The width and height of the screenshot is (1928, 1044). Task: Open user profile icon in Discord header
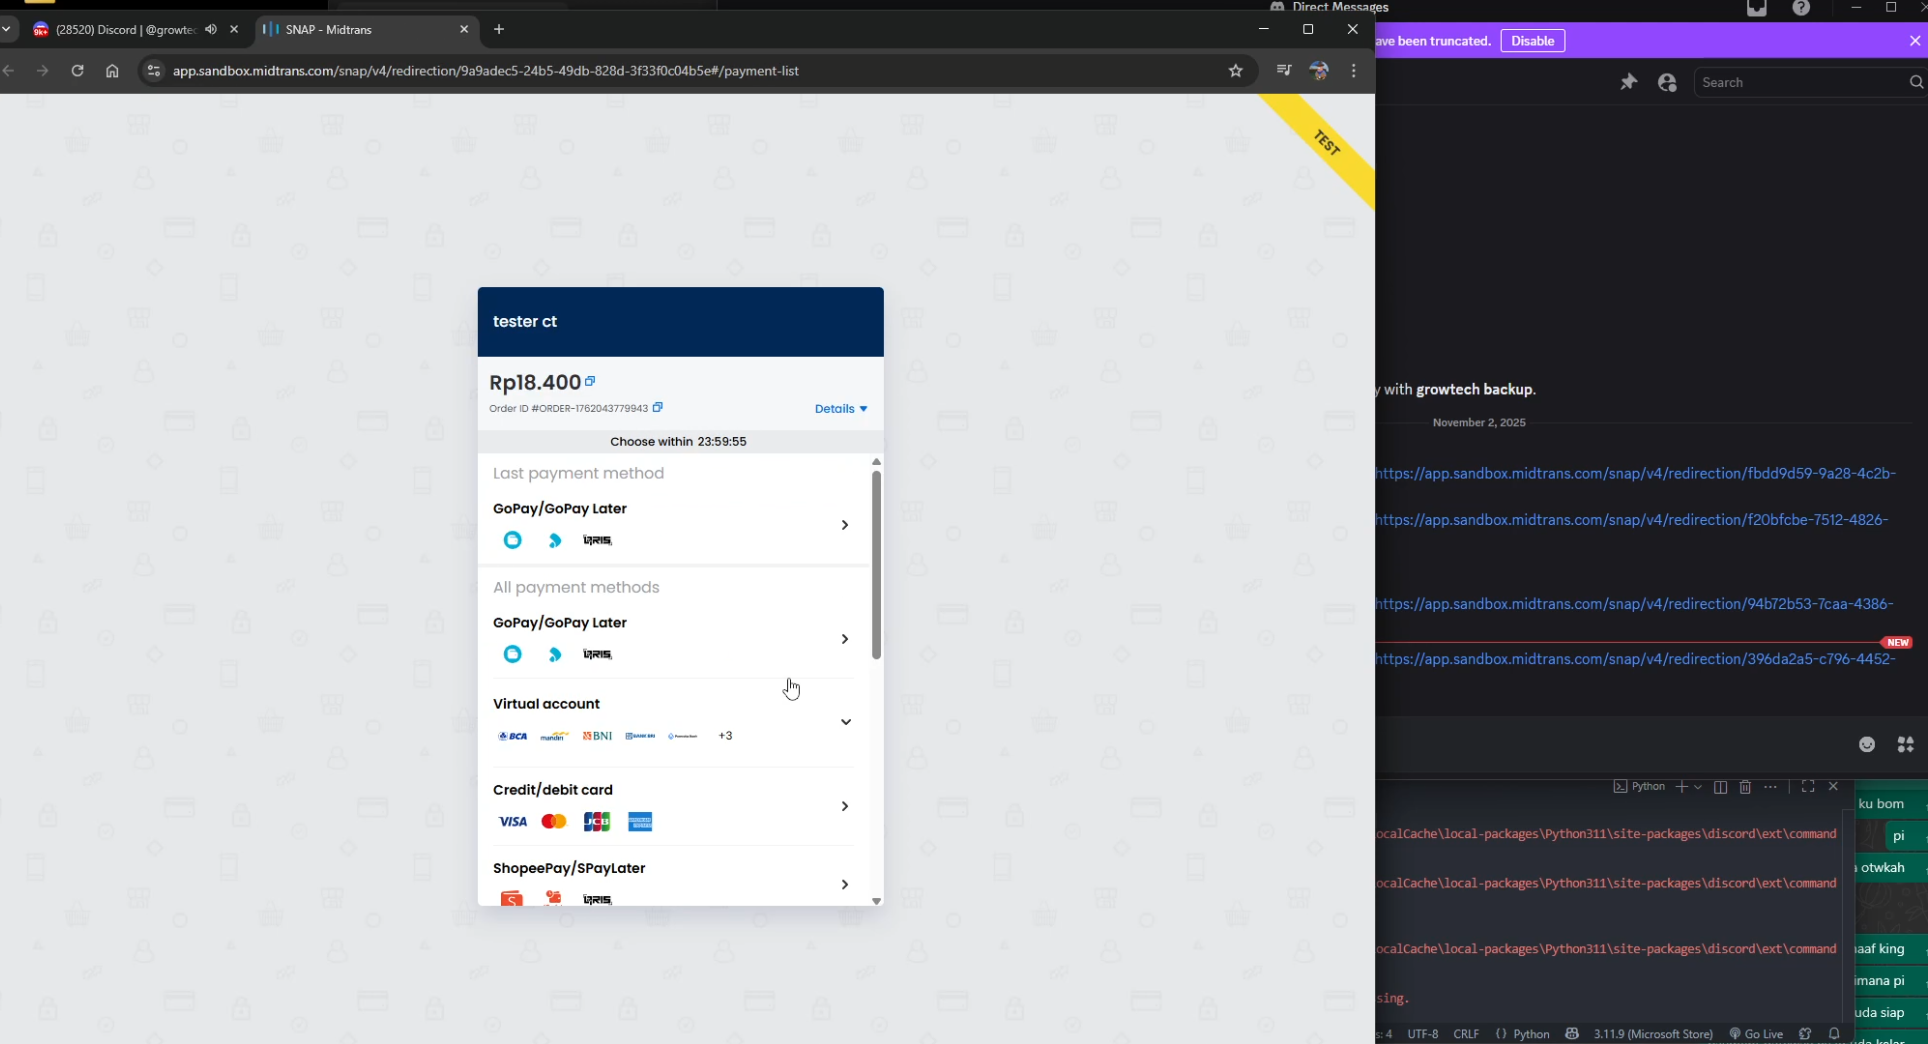tap(1667, 82)
